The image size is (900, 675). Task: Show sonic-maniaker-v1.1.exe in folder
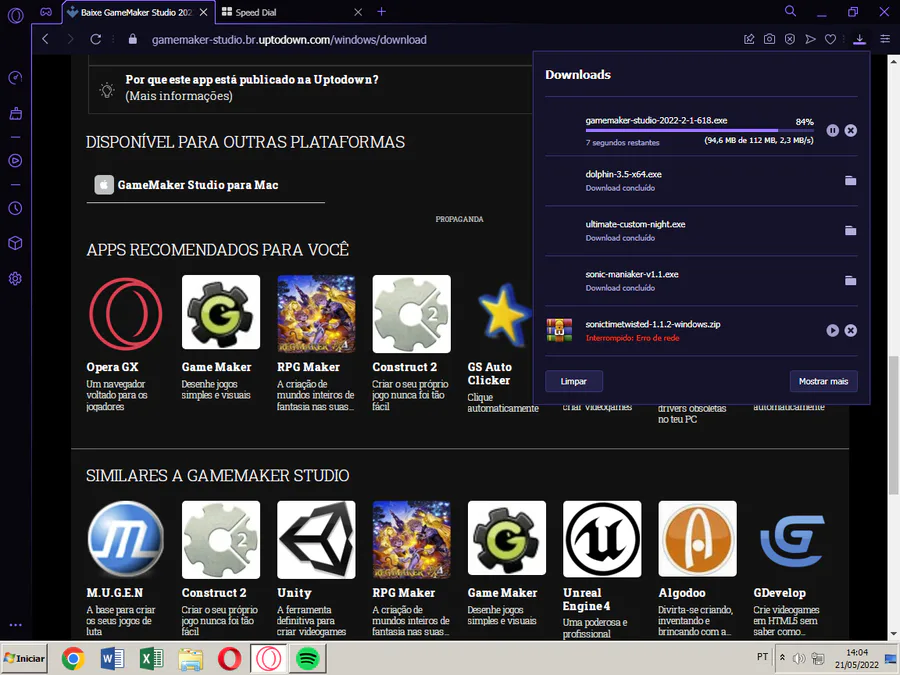[851, 280]
